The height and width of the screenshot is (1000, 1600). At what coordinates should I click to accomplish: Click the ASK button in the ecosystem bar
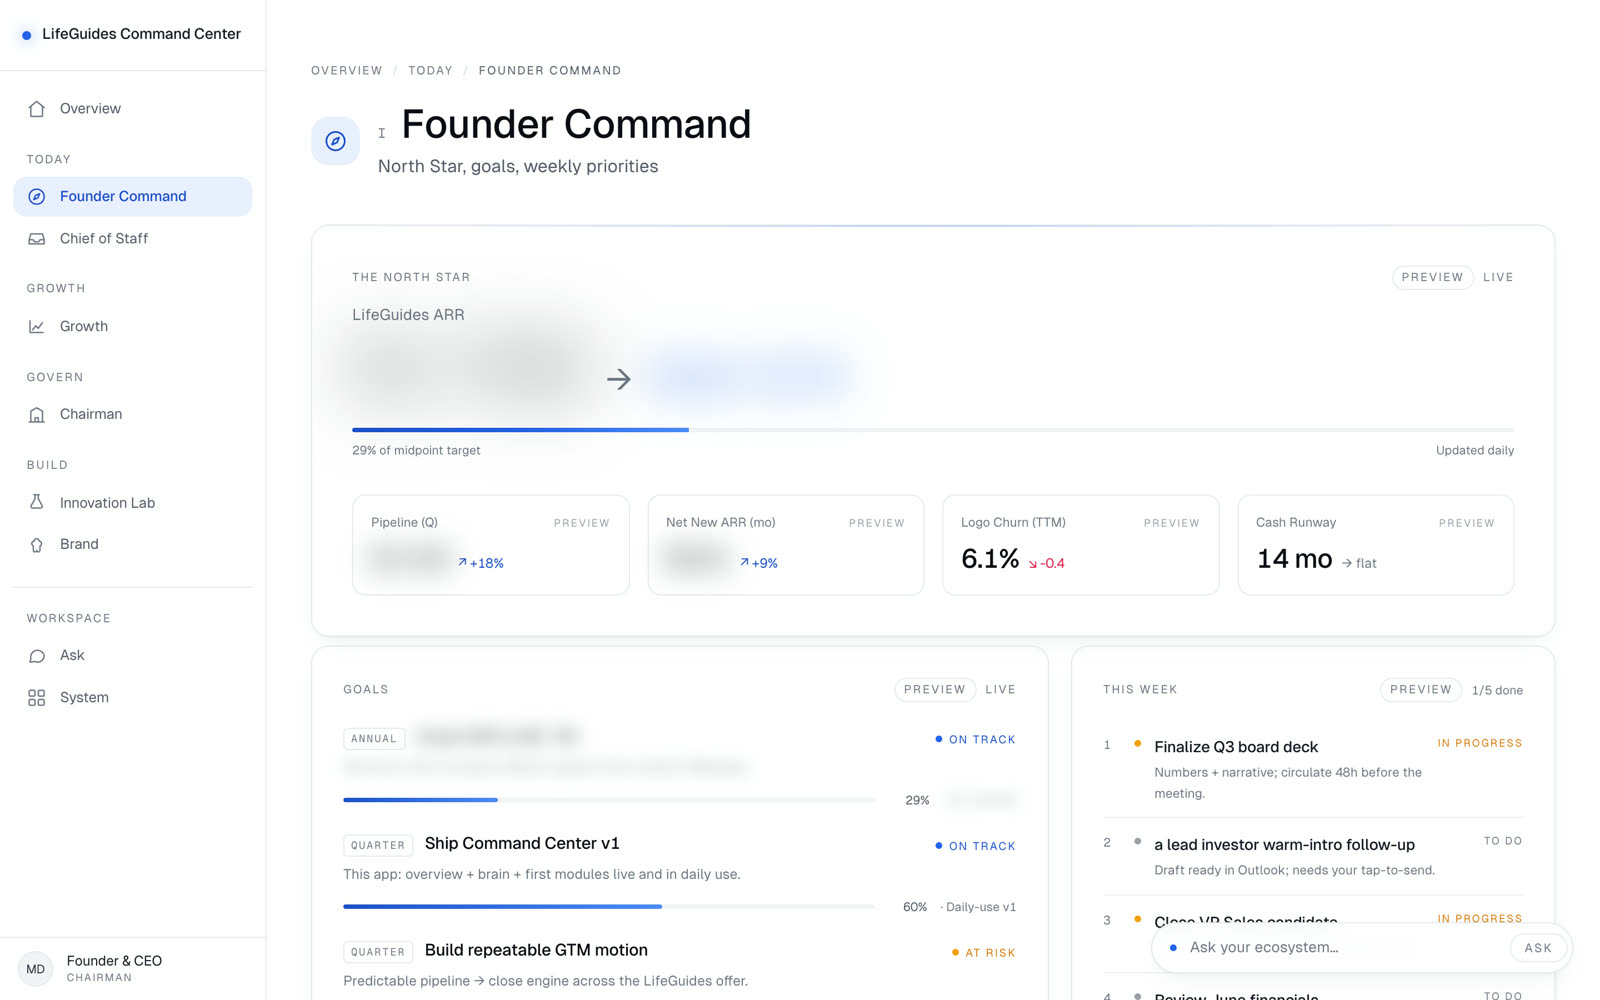[1538, 948]
